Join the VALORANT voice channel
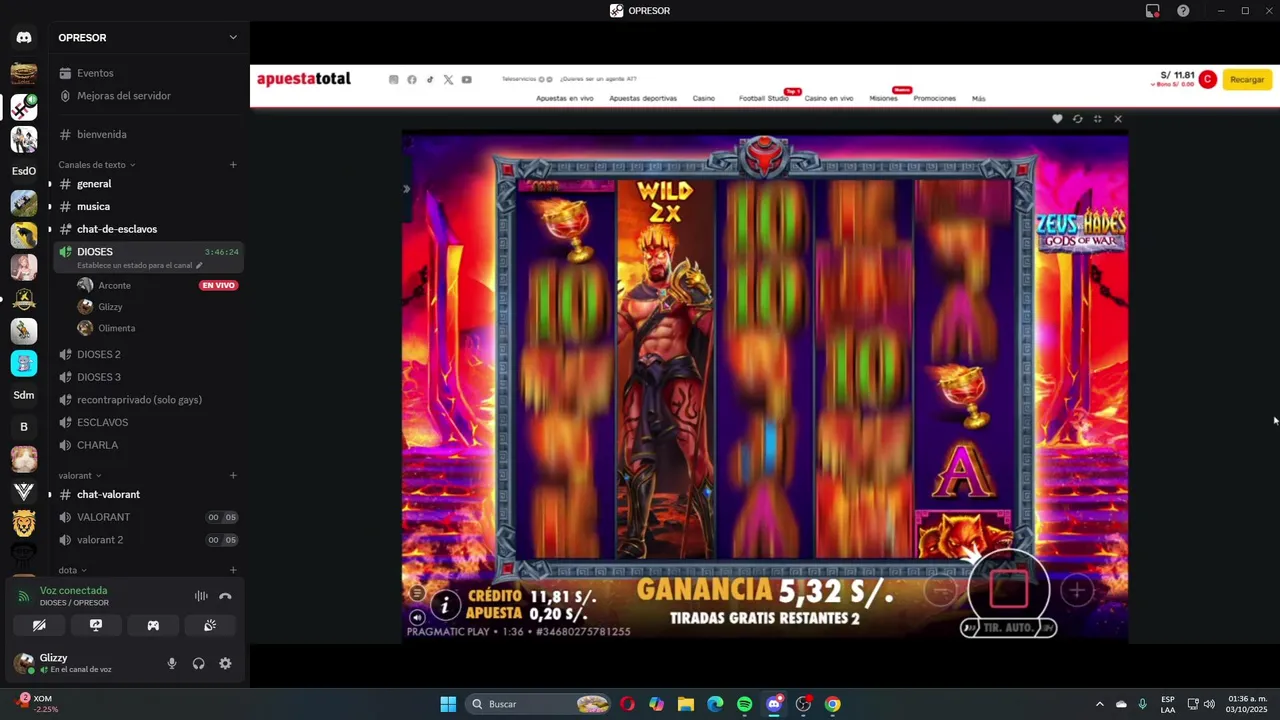 pos(148,517)
